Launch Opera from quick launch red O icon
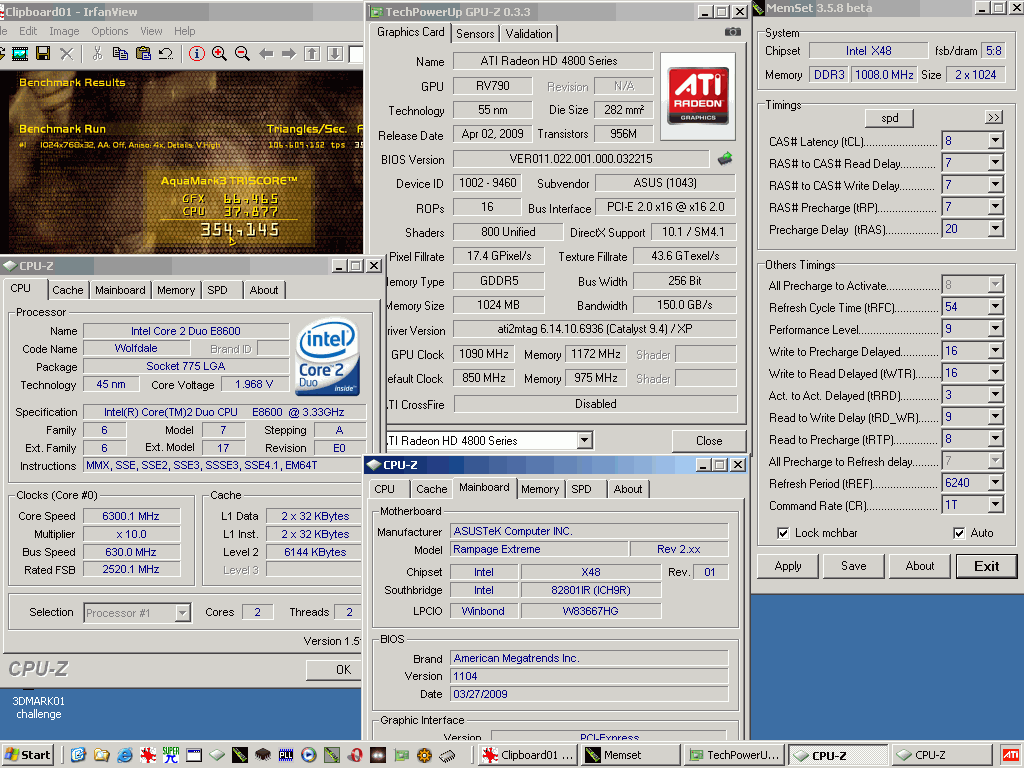Viewport: 1024px width, 768px height. pyautogui.click(x=355, y=756)
